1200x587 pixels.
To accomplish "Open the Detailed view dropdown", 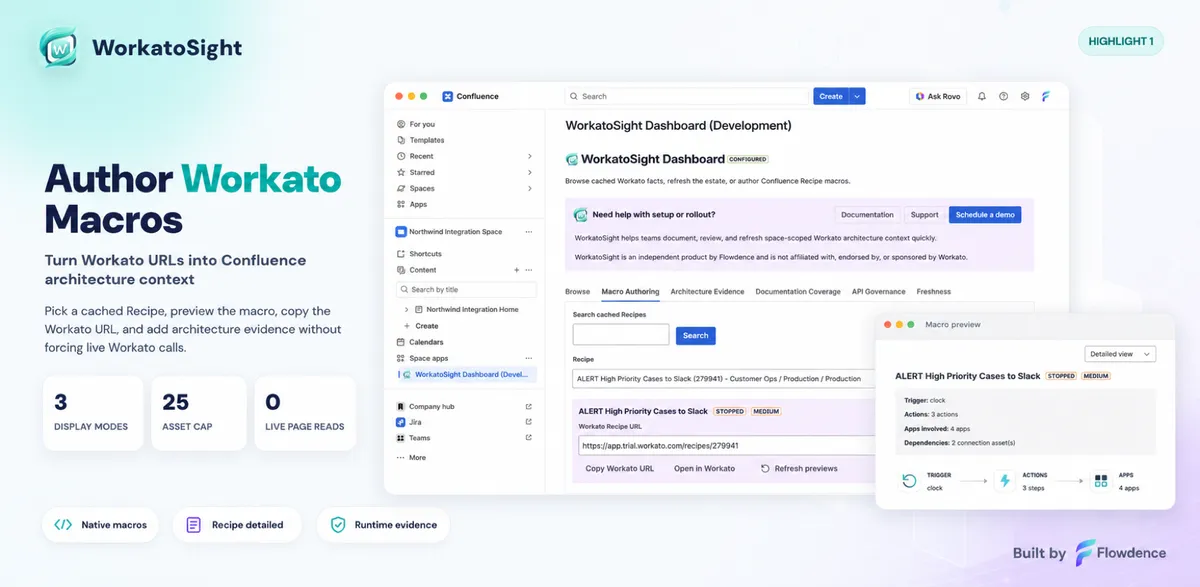I will pos(1120,354).
